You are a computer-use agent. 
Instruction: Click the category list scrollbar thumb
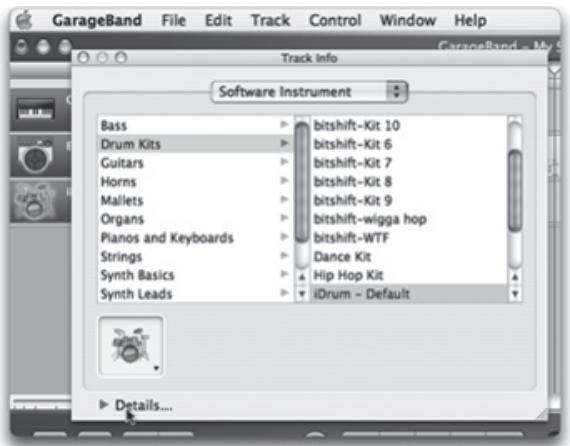click(302, 182)
